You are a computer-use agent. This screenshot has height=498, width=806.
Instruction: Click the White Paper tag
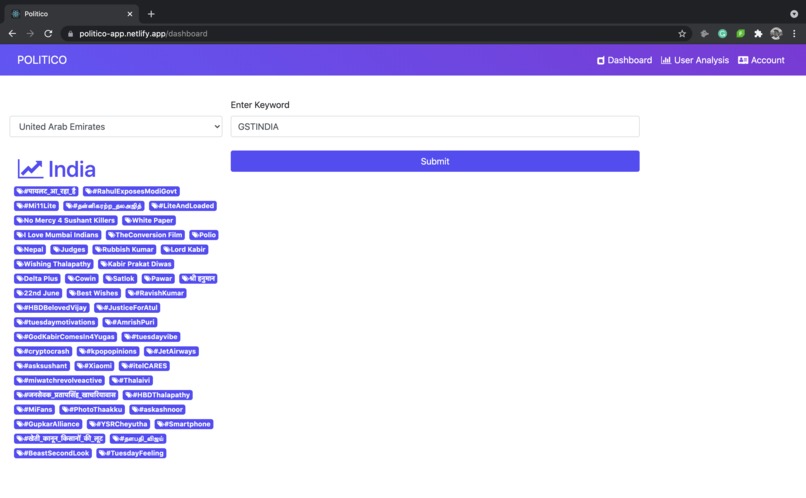pos(149,220)
